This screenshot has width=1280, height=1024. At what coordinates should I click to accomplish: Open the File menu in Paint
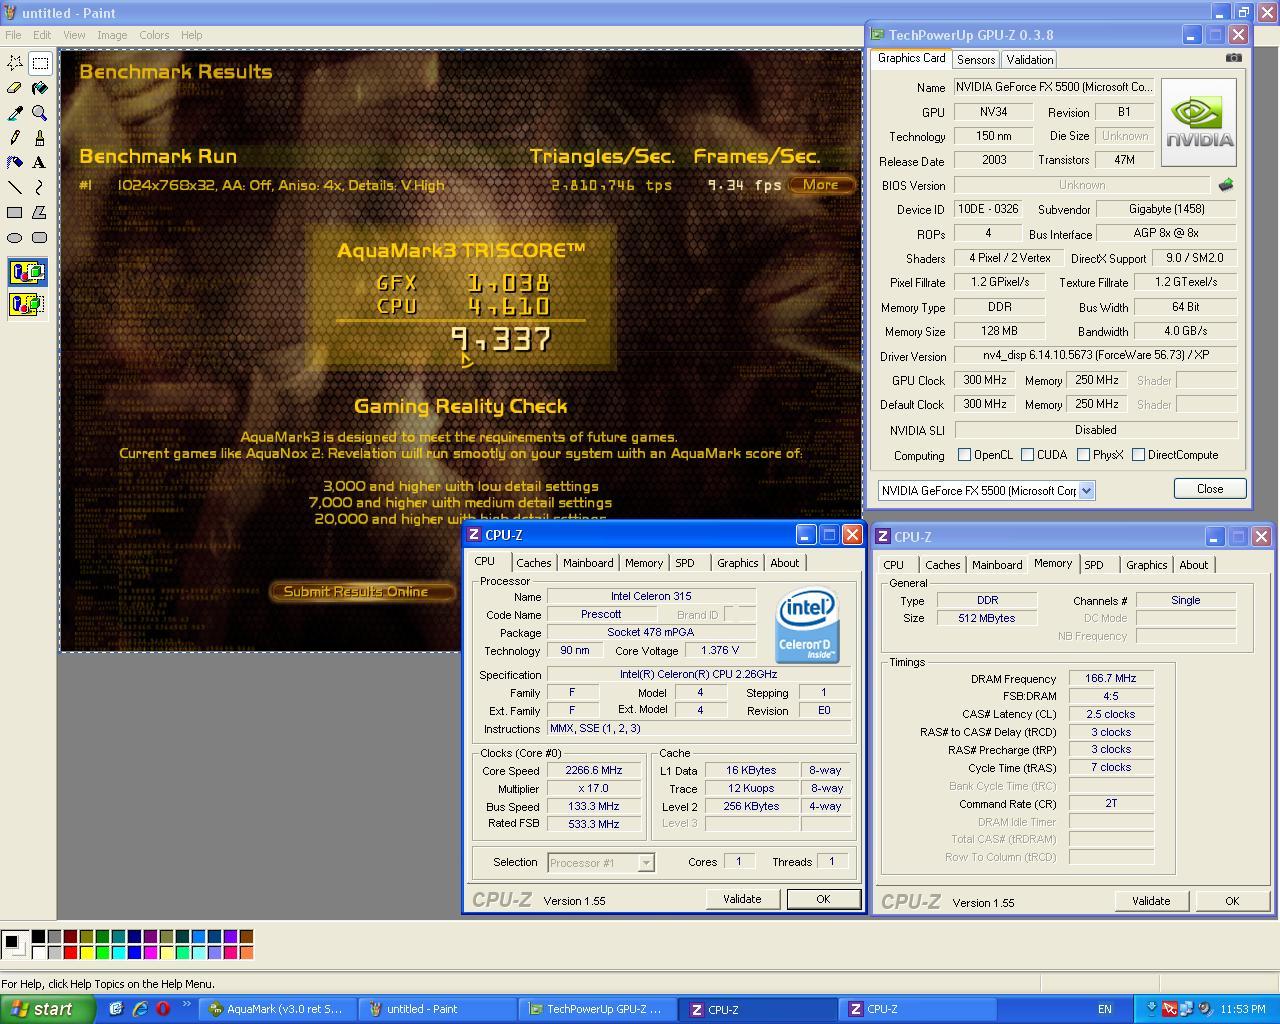(x=13, y=35)
